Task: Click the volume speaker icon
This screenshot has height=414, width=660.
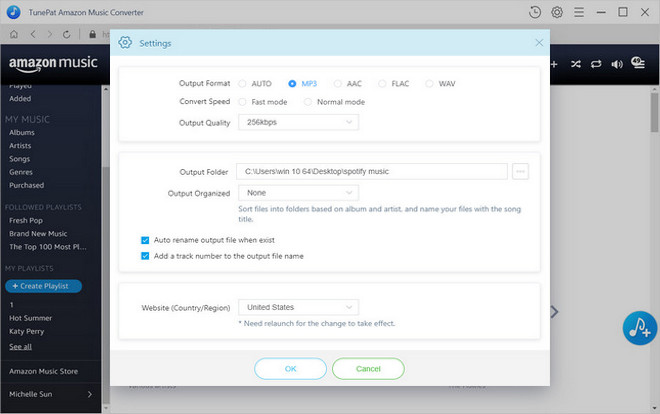Action: click(617, 63)
